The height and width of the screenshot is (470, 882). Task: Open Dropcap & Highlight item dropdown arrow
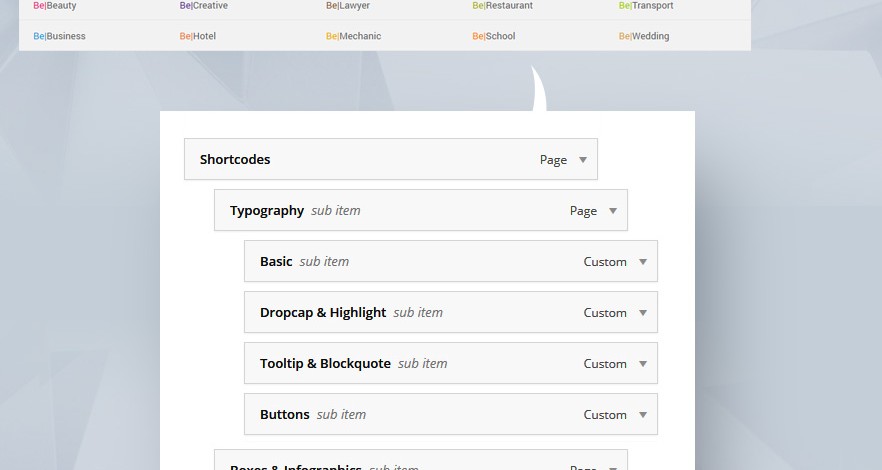tap(643, 313)
